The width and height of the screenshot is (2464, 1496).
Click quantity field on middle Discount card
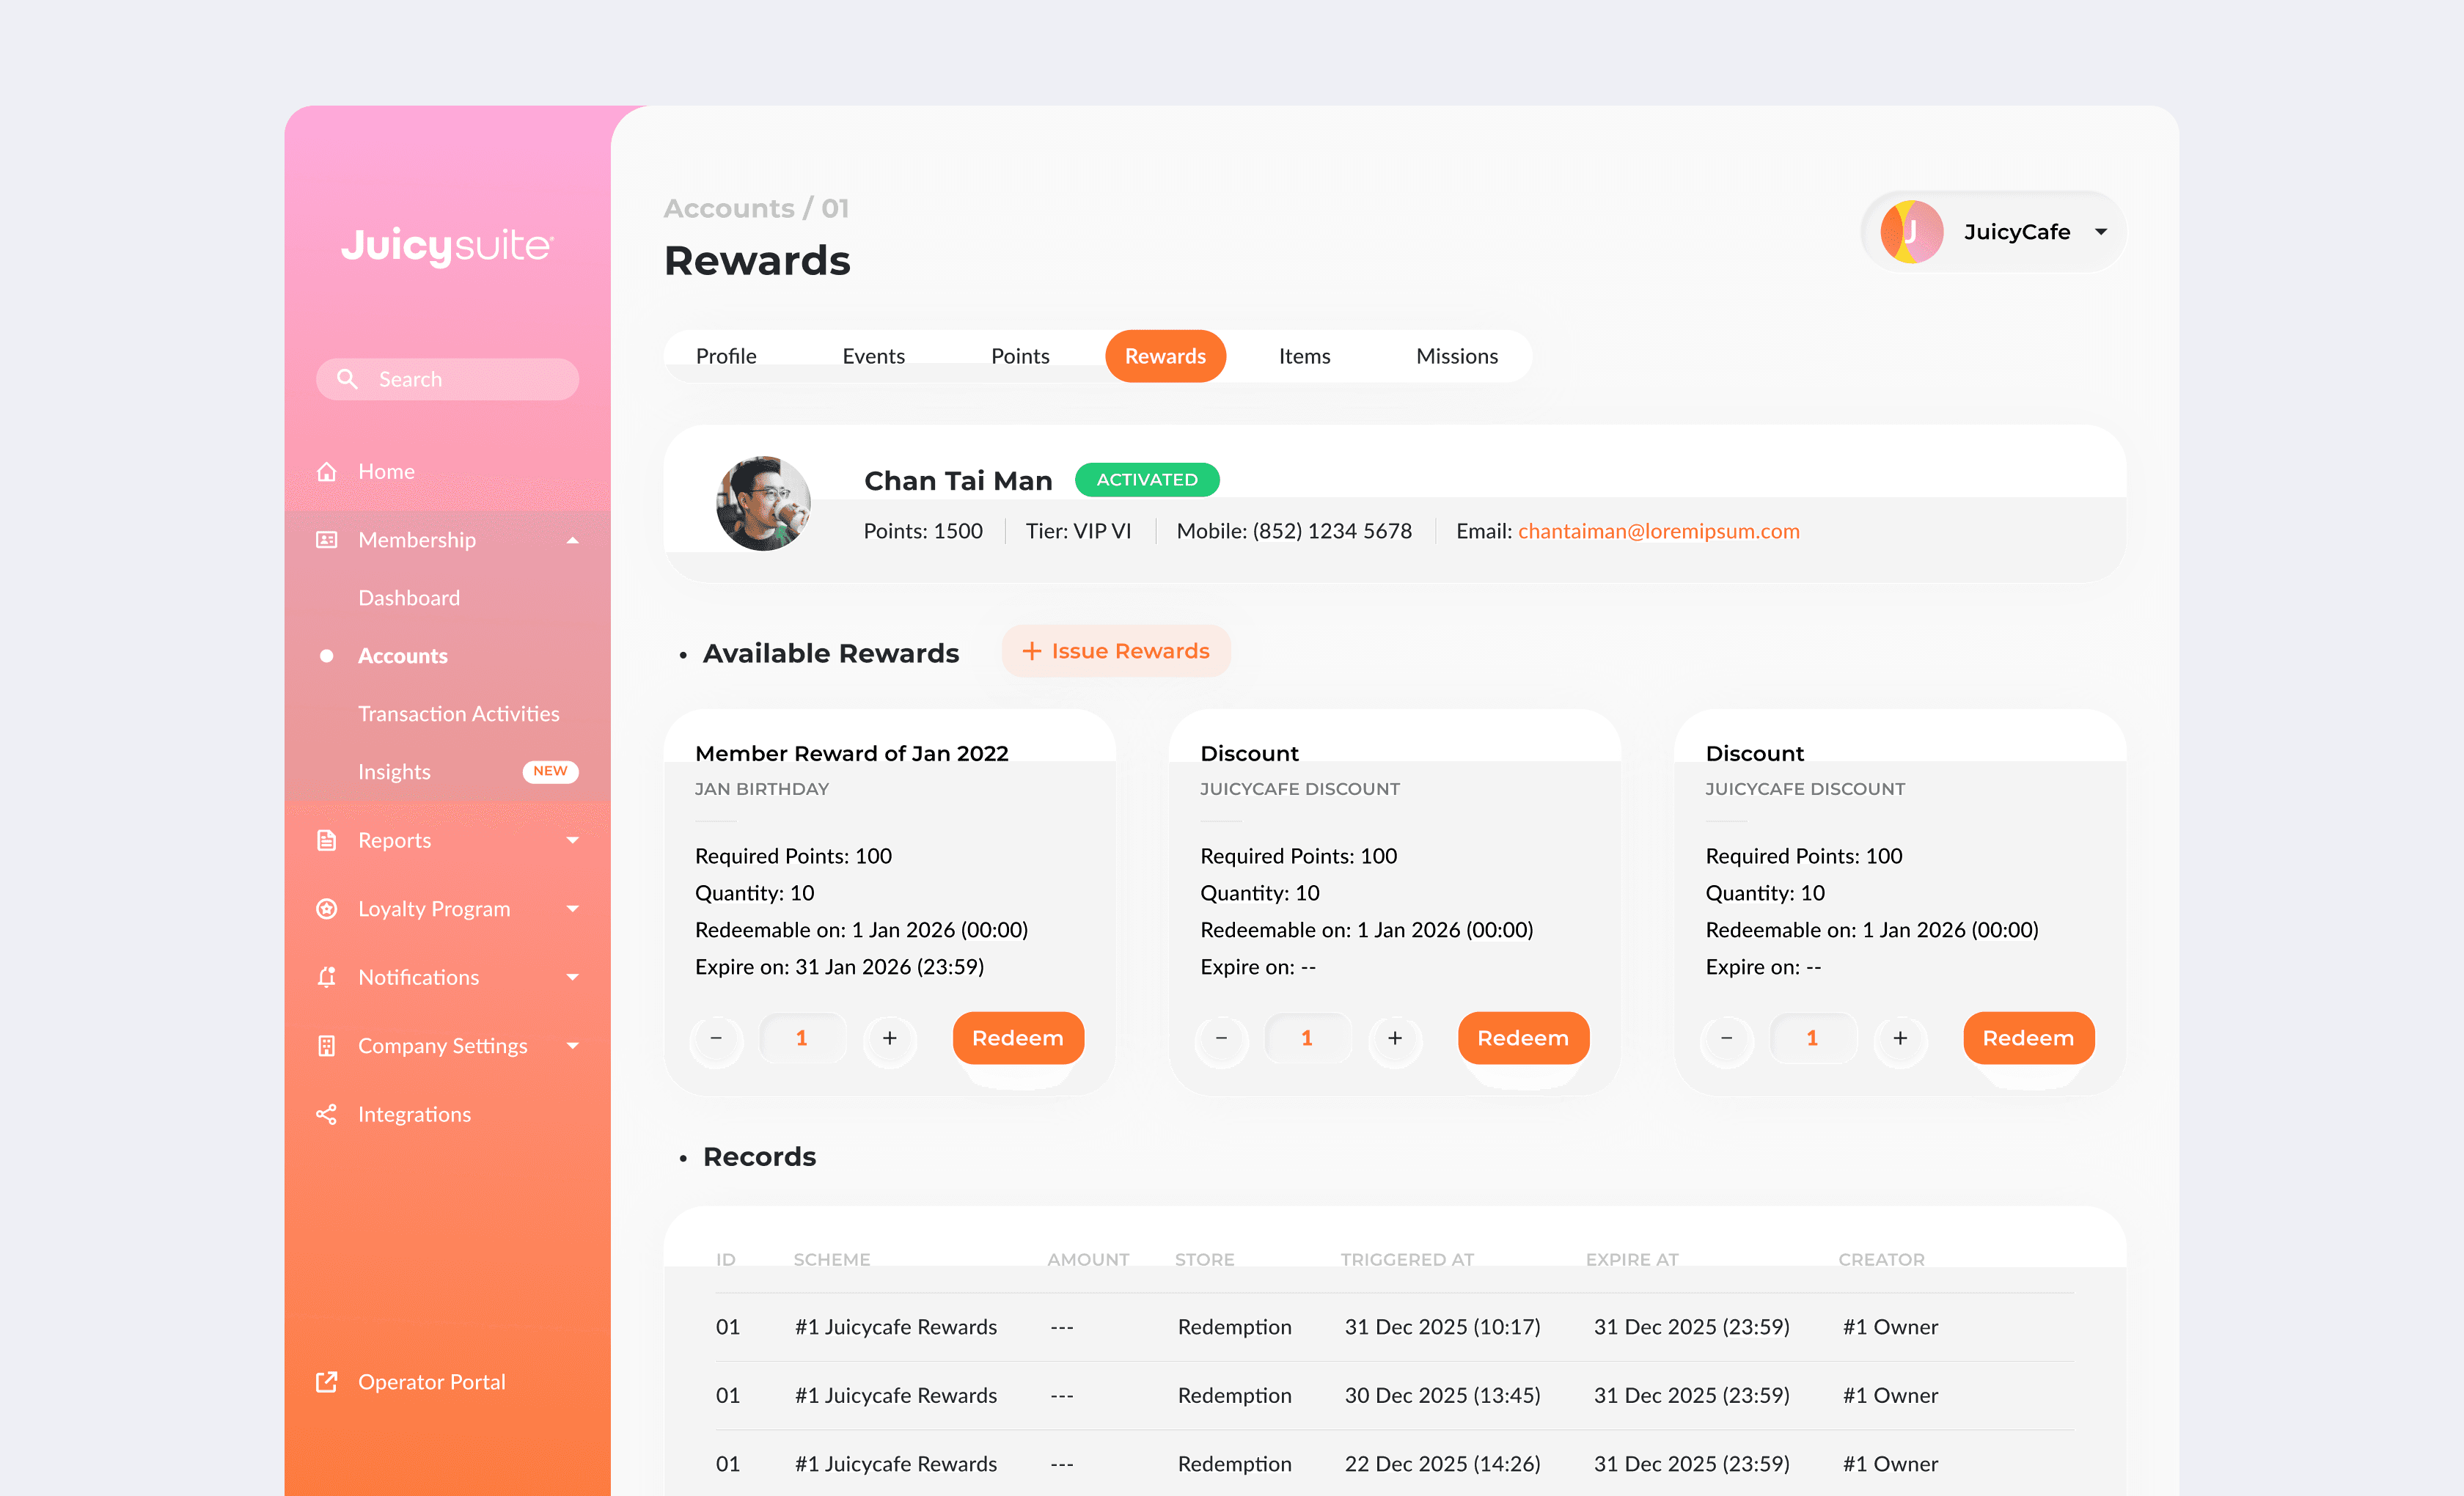point(1307,1038)
